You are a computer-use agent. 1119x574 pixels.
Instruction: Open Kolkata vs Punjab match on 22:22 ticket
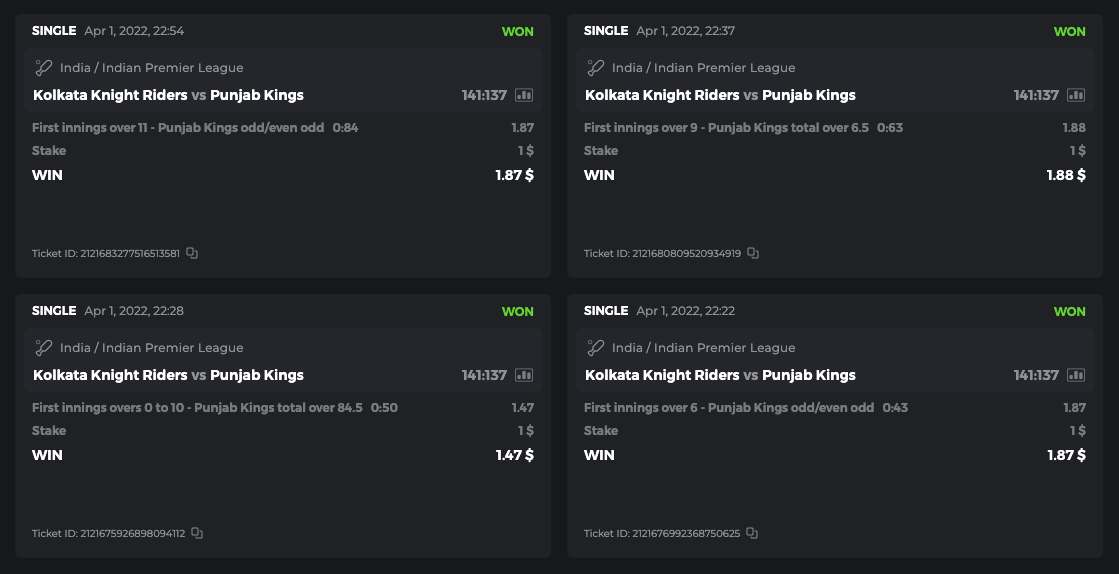(720, 375)
